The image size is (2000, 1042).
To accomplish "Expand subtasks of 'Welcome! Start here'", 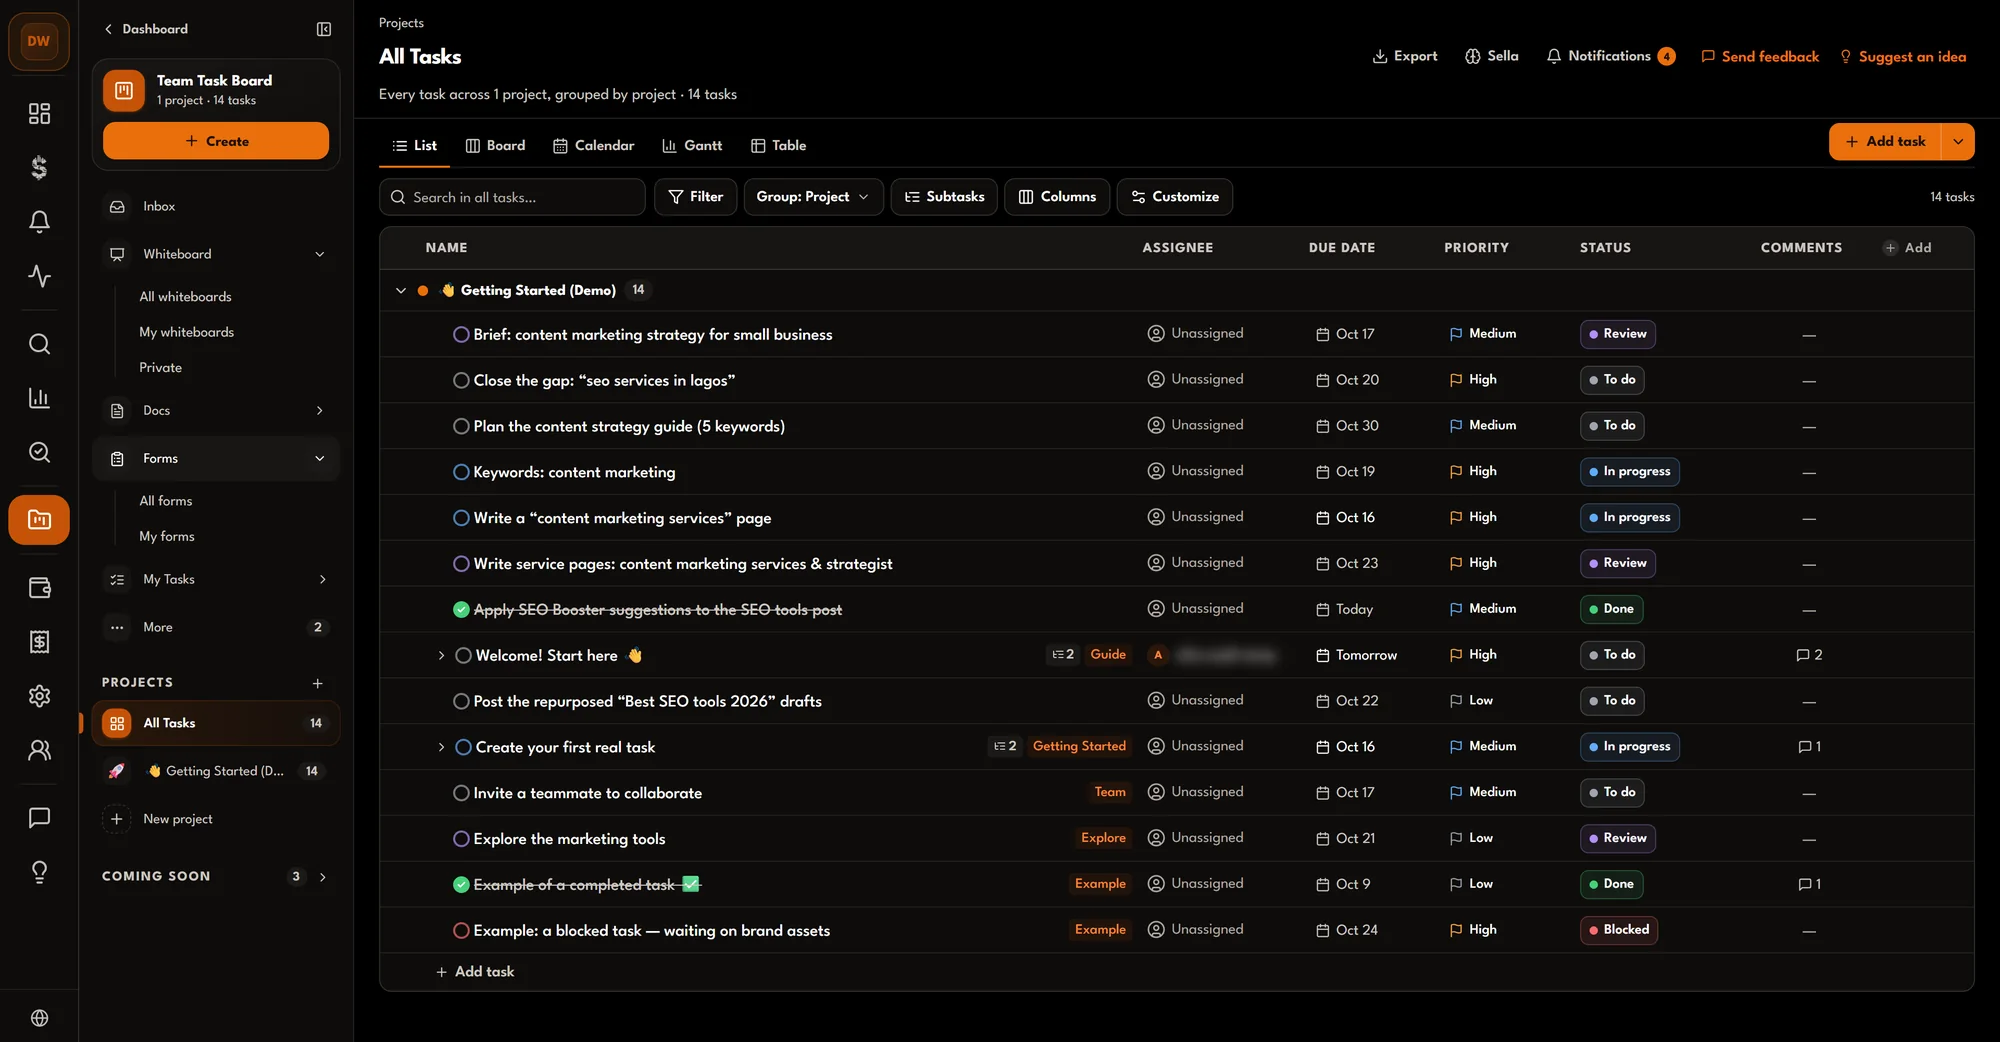I will (x=441, y=655).
